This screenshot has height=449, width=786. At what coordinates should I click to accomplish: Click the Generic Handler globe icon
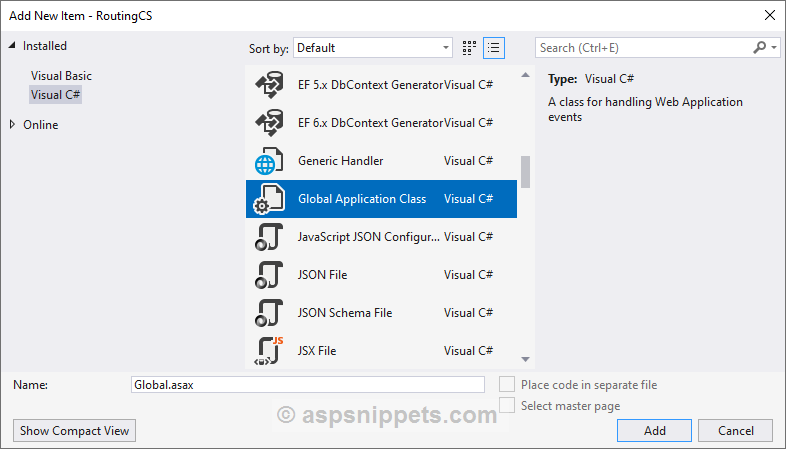point(269,161)
